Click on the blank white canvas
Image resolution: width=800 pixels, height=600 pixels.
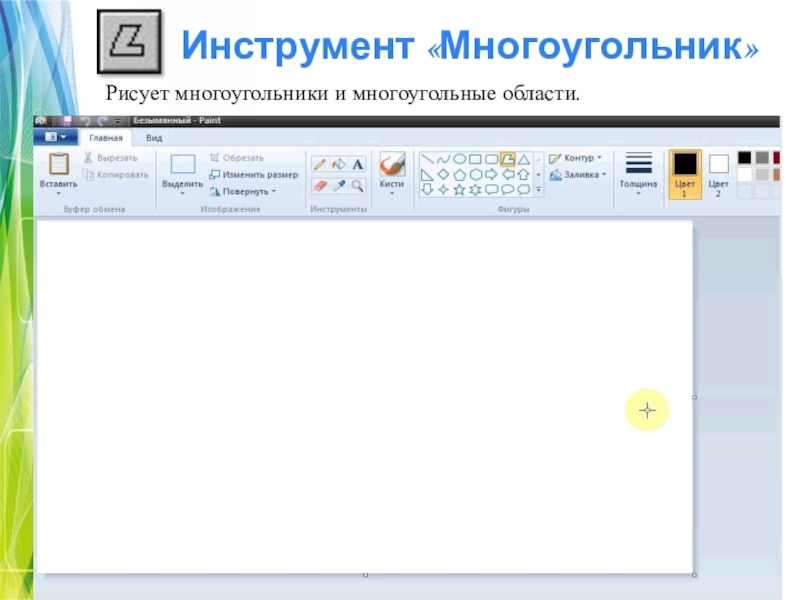point(365,396)
